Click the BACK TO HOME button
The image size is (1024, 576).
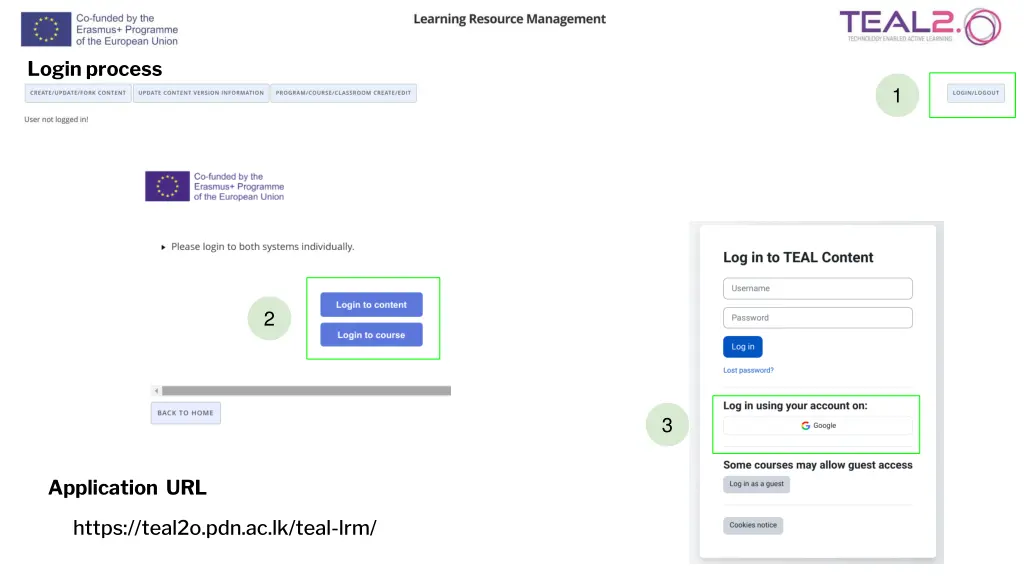185,413
